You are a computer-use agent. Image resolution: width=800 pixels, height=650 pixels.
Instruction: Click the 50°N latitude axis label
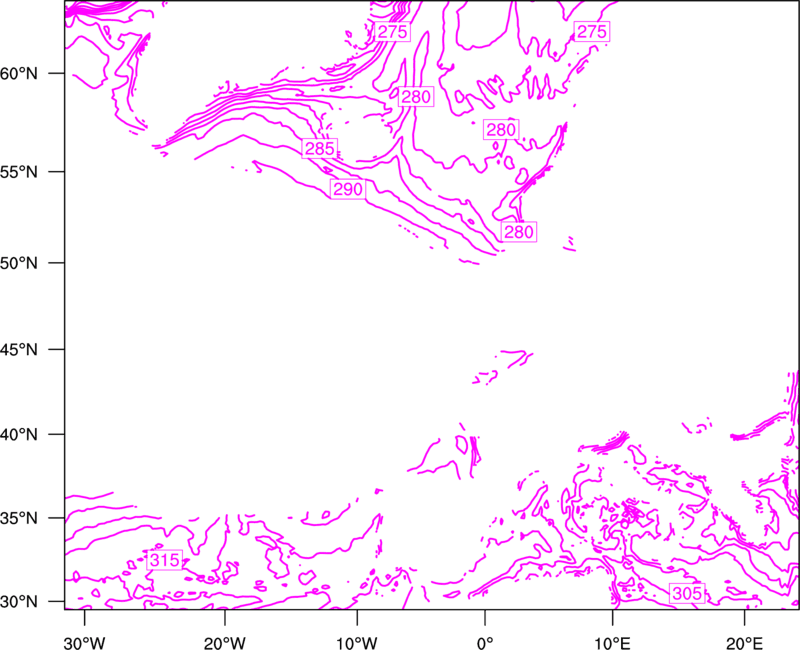[x=19, y=263]
